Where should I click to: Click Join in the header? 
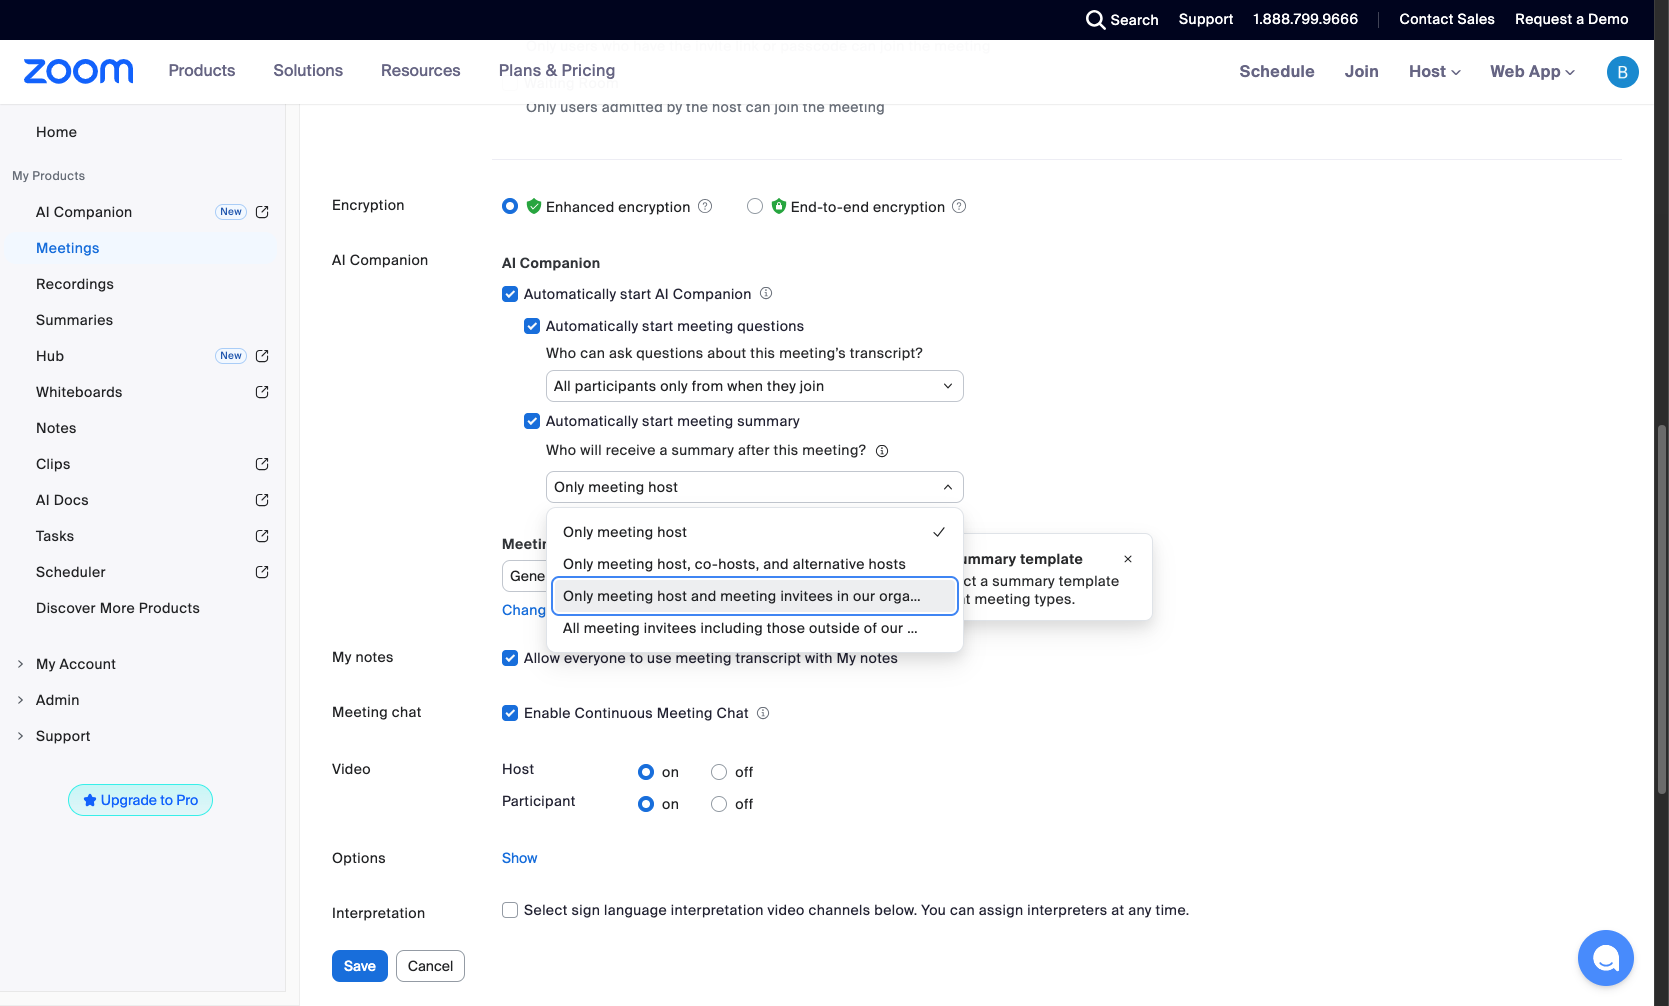[x=1362, y=72]
